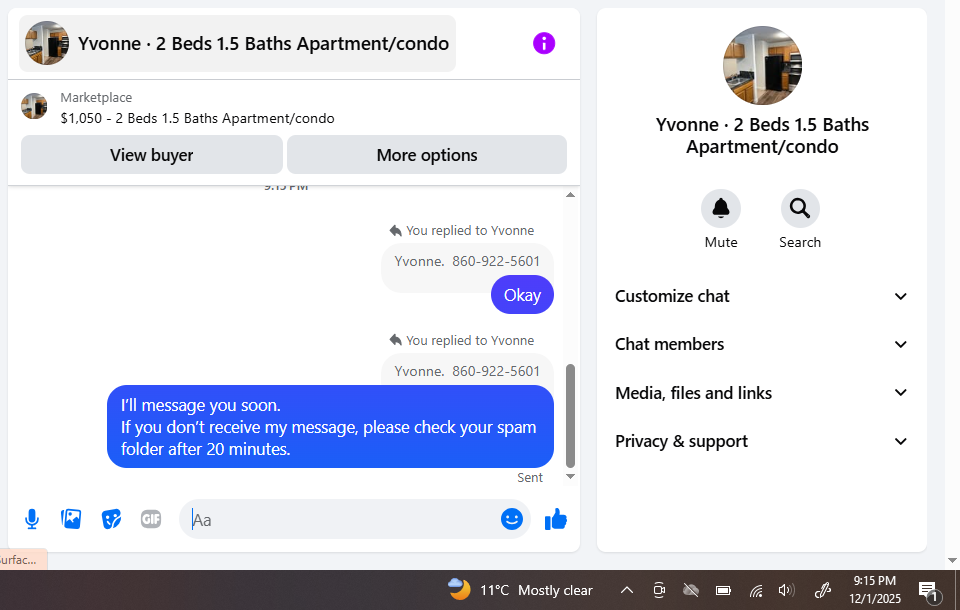Click the 'You replied to Yvonne' label above Okay
Image resolution: width=960 pixels, height=610 pixels.
pyautogui.click(x=470, y=230)
